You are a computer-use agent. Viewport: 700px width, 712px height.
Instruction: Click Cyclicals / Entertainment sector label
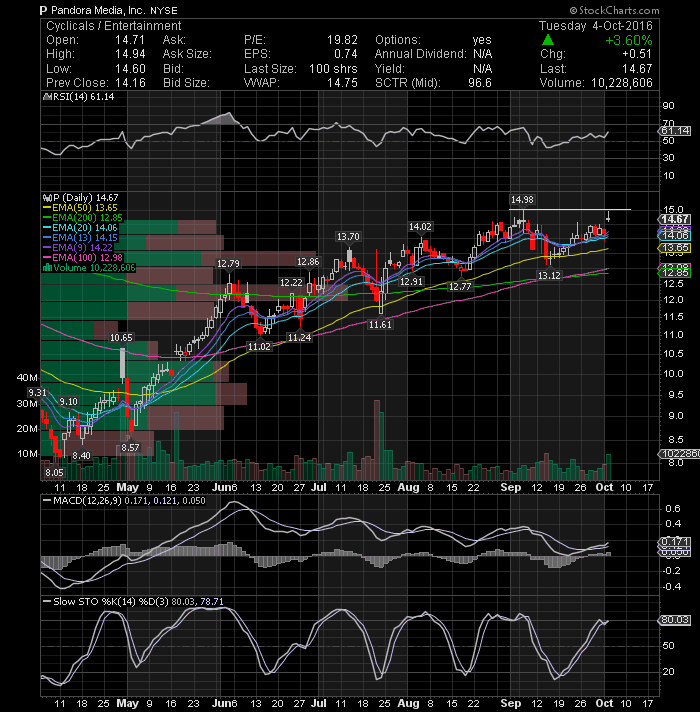click(113, 26)
